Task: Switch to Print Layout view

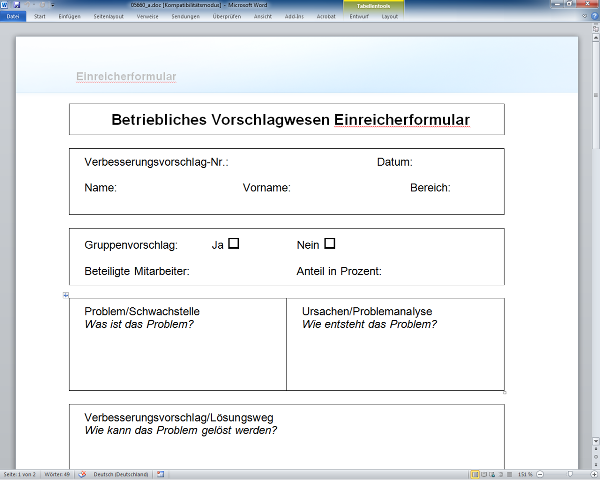Action: click(475, 474)
